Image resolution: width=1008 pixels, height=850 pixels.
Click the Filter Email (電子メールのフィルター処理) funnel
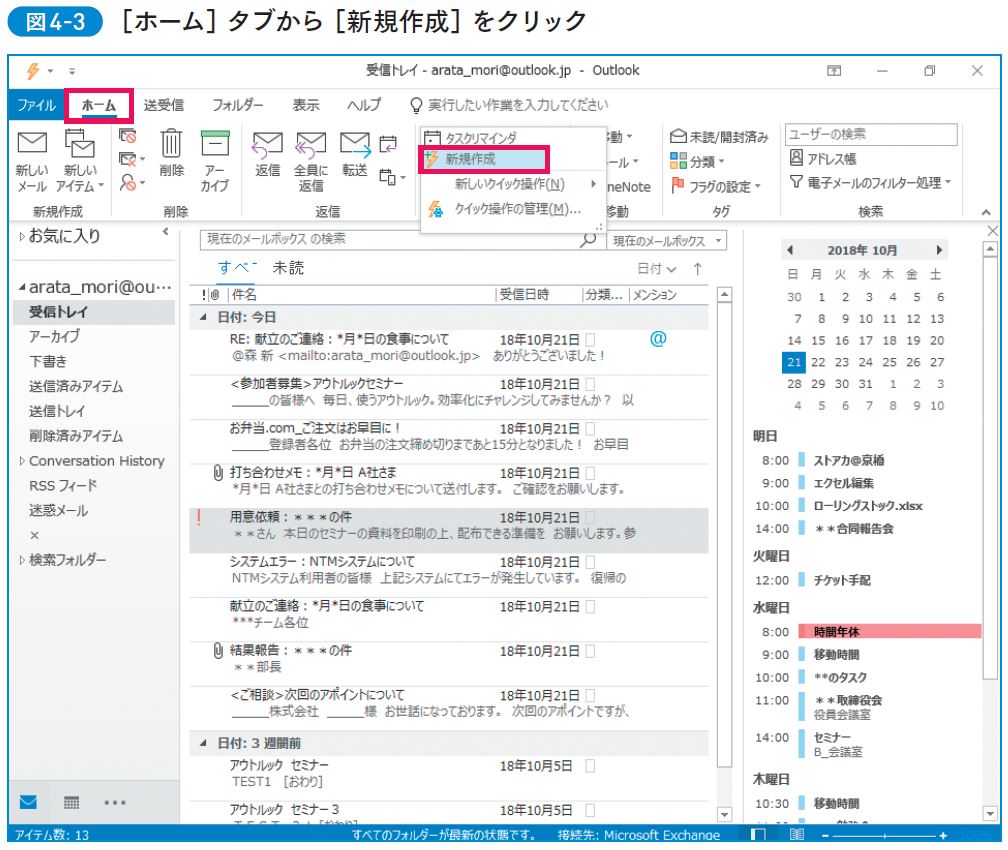click(x=796, y=182)
